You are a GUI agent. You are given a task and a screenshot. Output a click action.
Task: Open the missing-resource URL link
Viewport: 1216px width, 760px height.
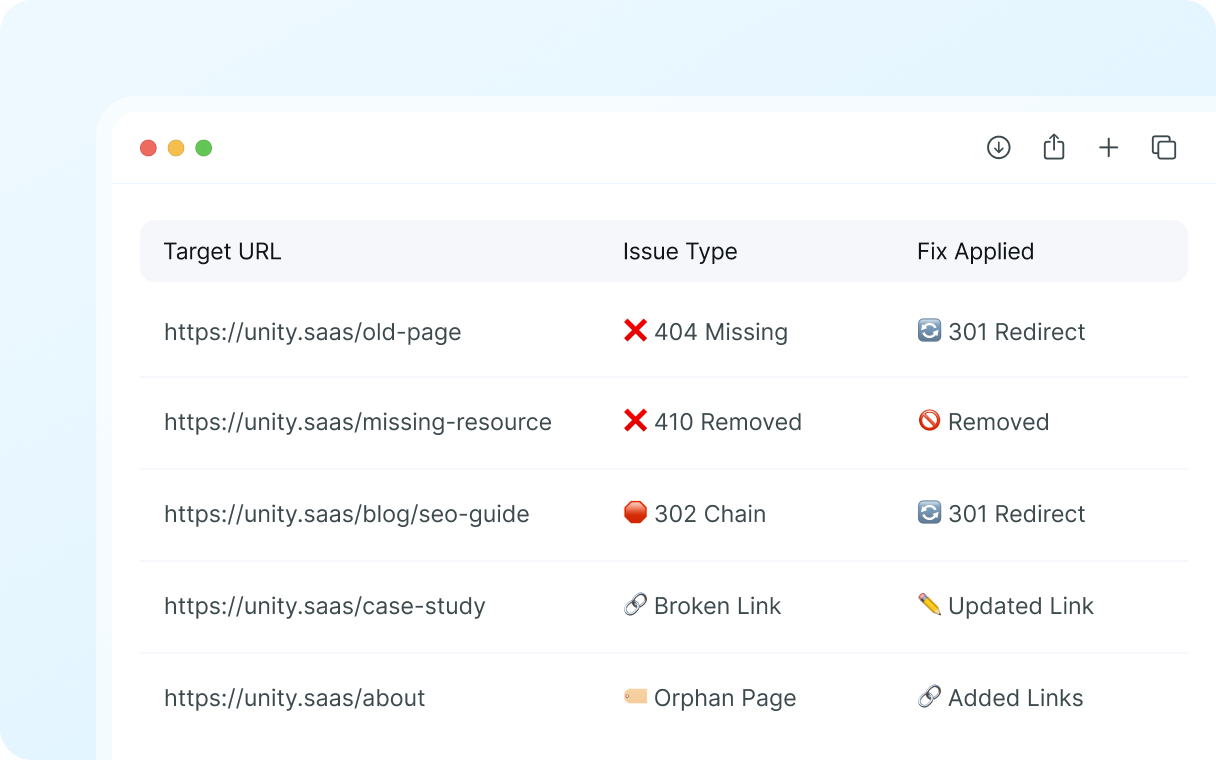(x=357, y=422)
